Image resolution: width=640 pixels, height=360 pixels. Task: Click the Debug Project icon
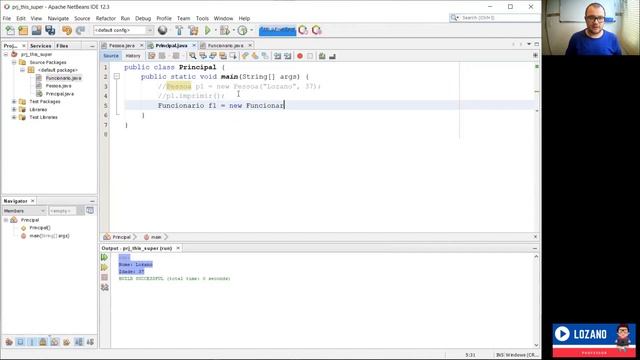pos(224,30)
